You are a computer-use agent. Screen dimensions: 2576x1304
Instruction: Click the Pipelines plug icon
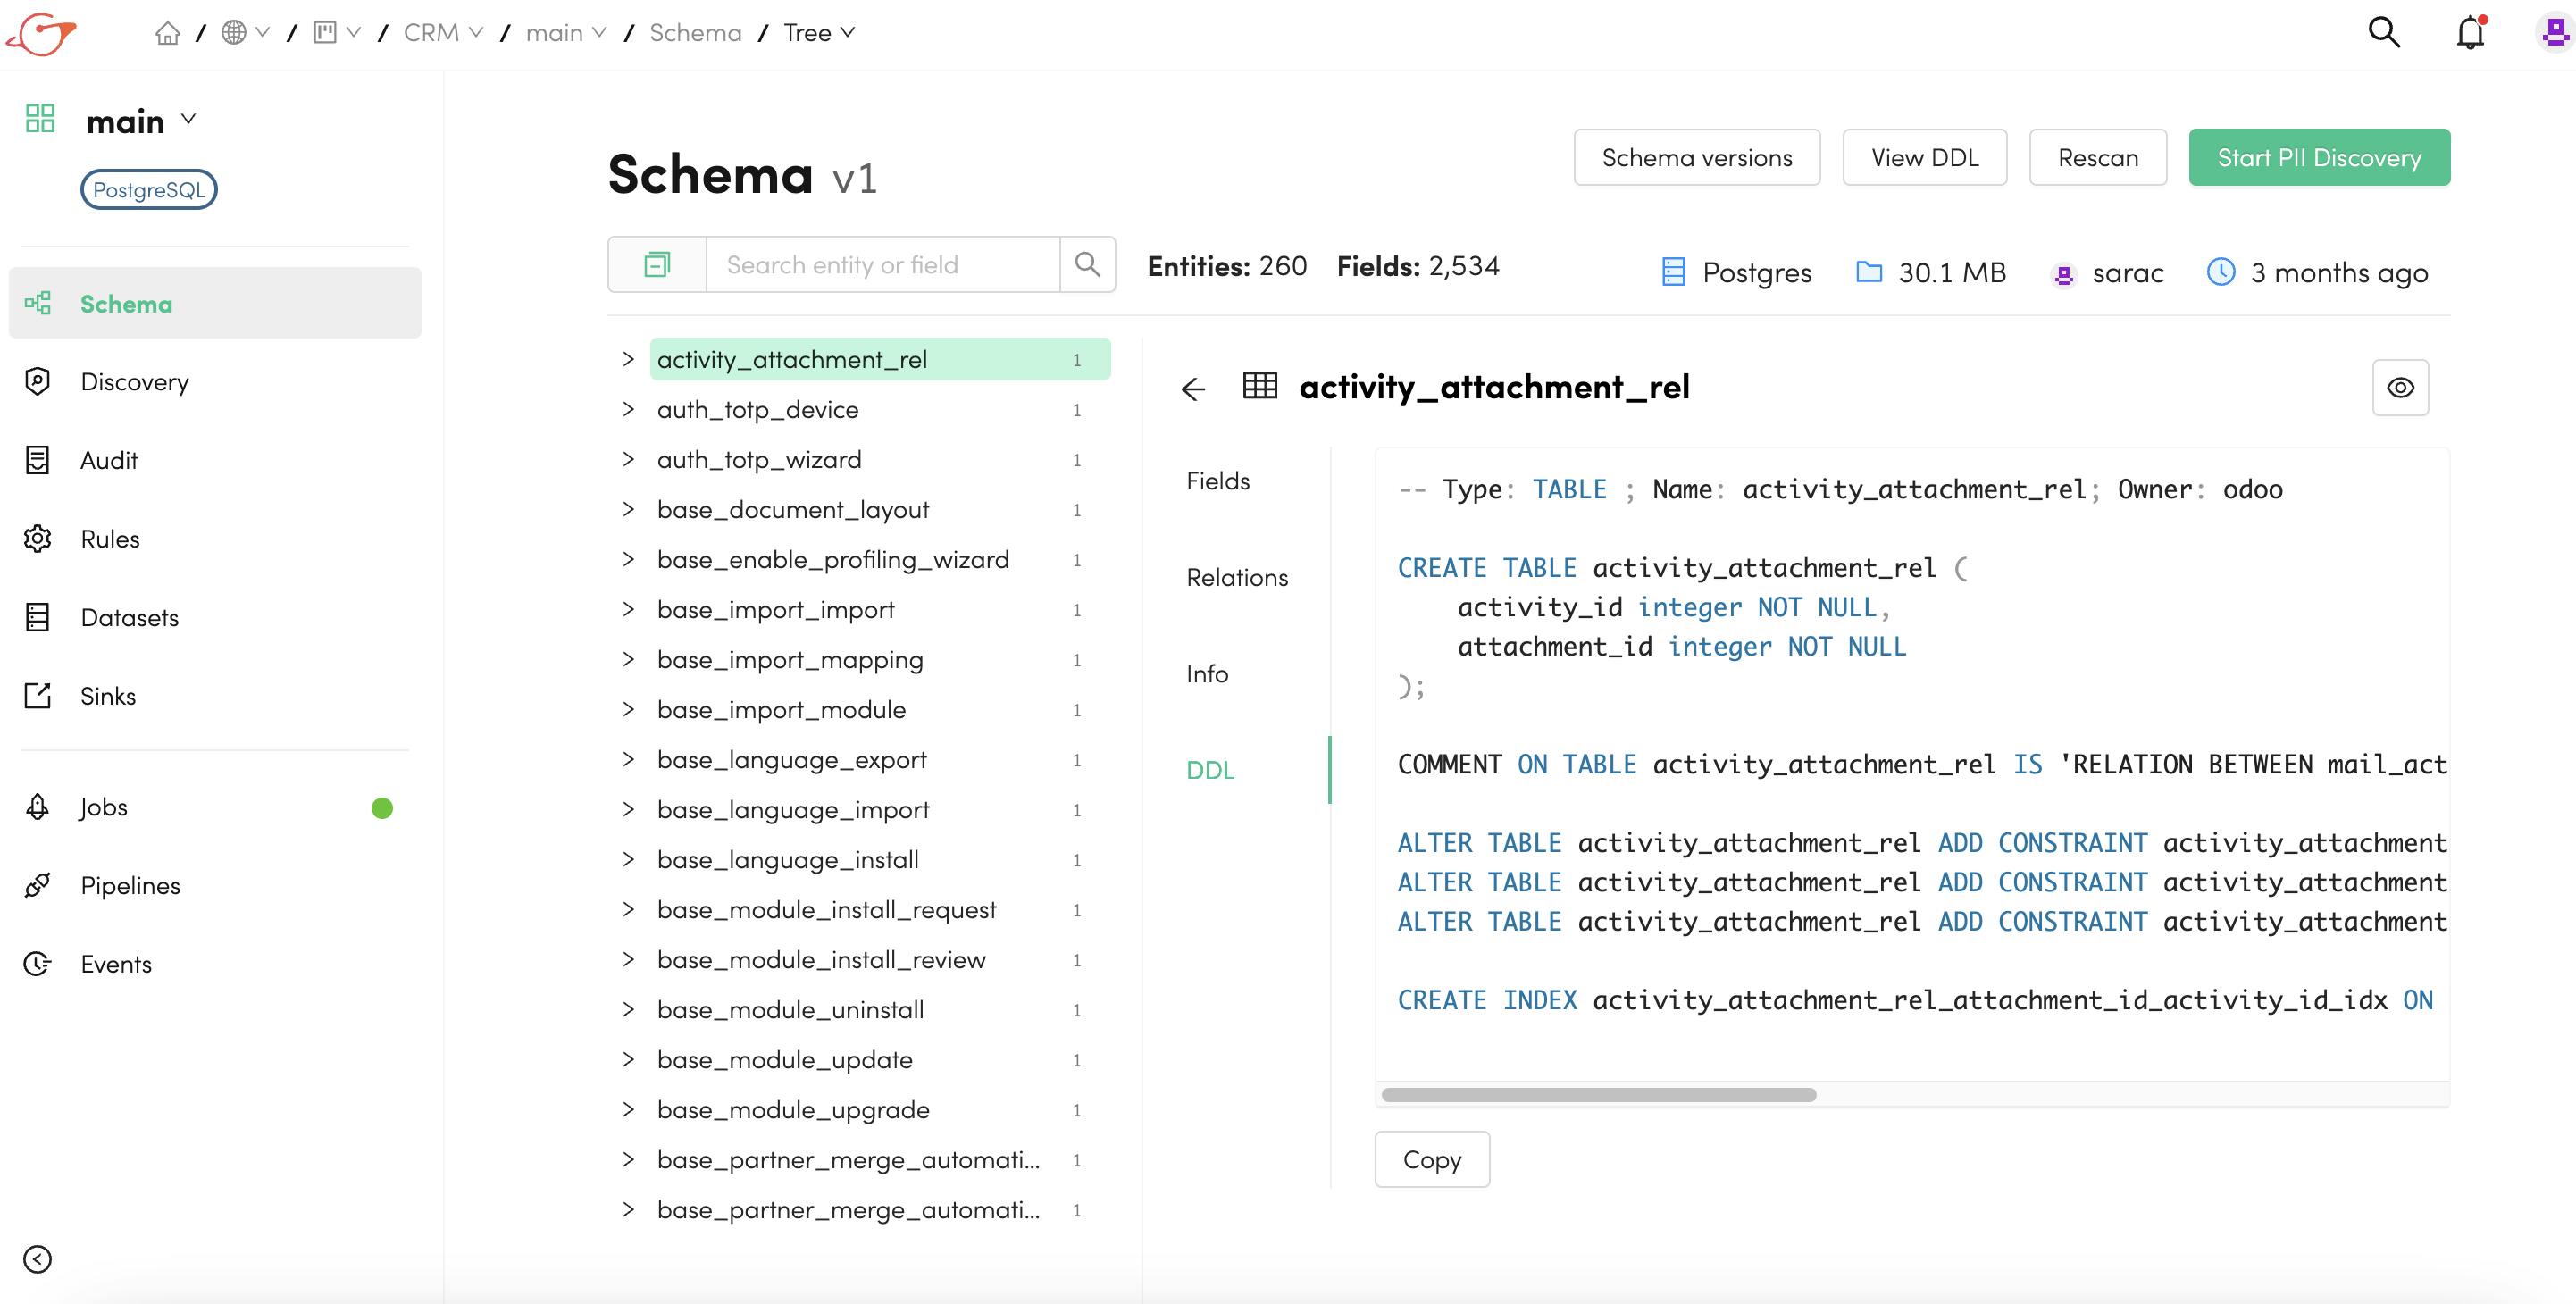[38, 885]
